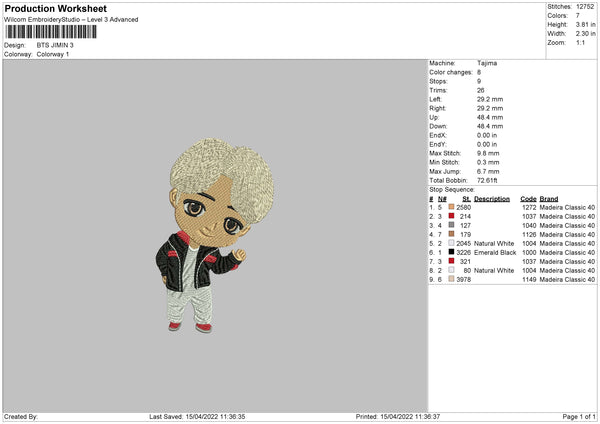
Task: Click the Min Stitch value '0.3 mm'
Action: (x=488, y=162)
